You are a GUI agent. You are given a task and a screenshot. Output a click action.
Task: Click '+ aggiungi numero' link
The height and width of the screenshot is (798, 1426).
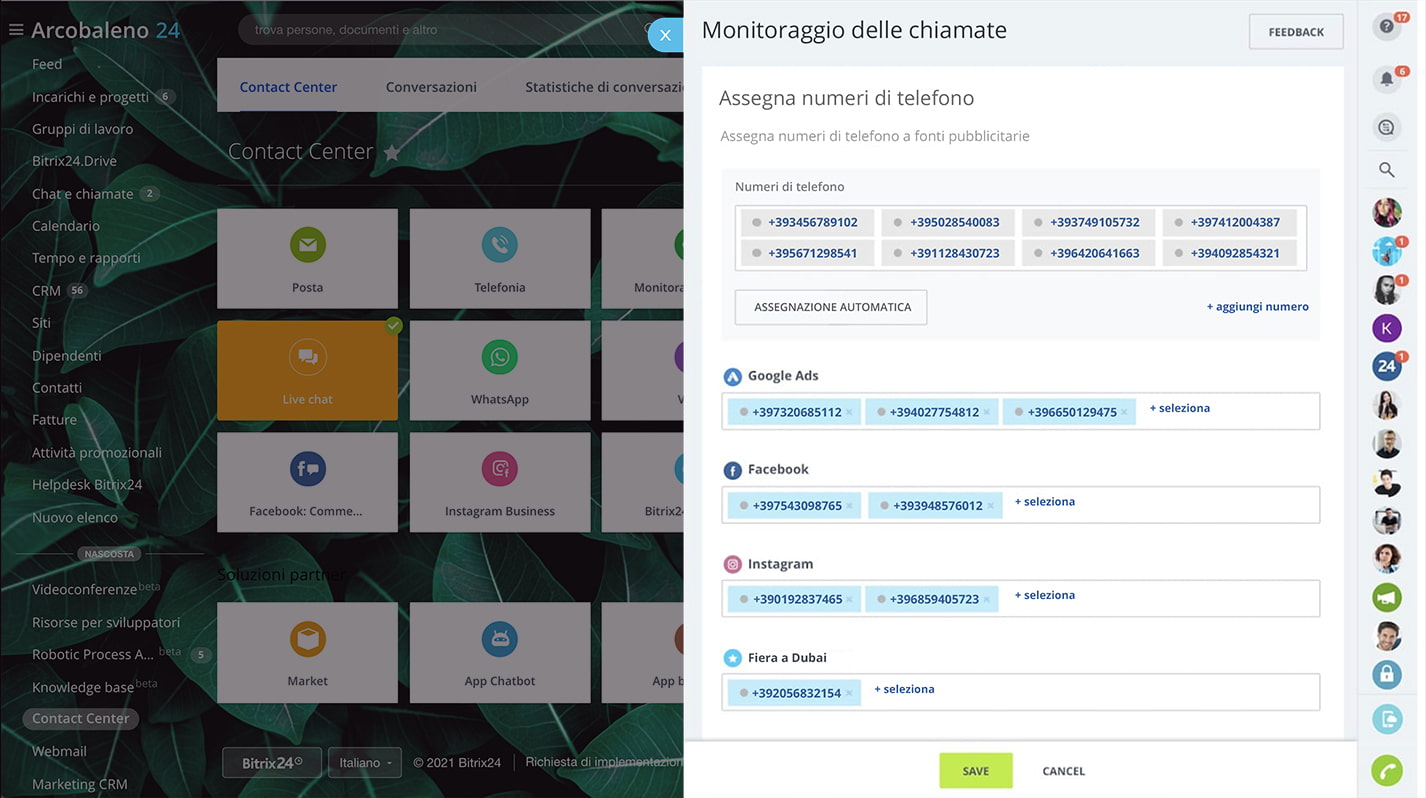[1257, 307]
